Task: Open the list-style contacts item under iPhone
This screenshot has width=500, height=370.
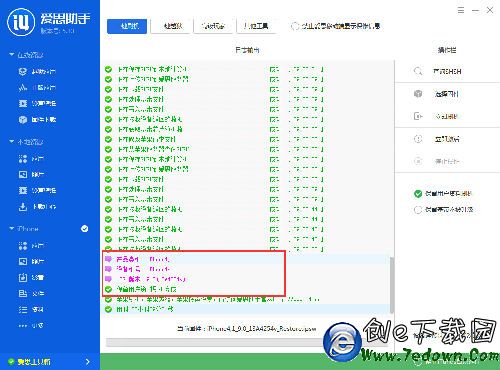Action: (x=31, y=309)
